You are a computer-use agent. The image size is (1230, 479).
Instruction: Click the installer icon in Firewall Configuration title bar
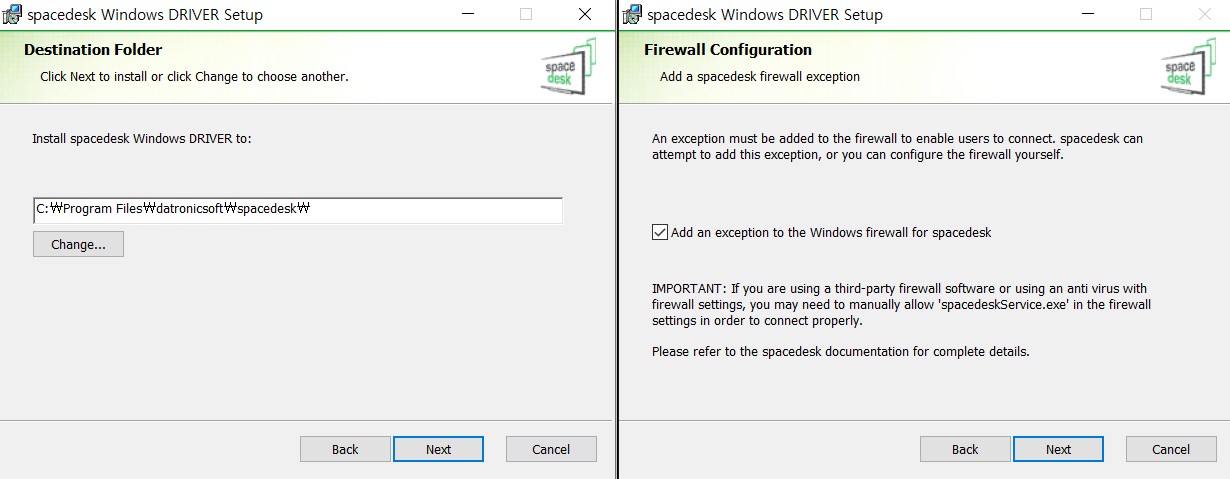632,14
